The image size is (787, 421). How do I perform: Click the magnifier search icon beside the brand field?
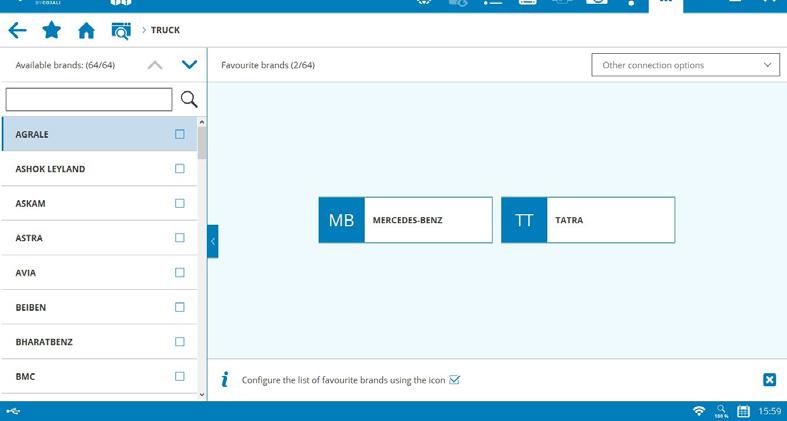point(189,99)
